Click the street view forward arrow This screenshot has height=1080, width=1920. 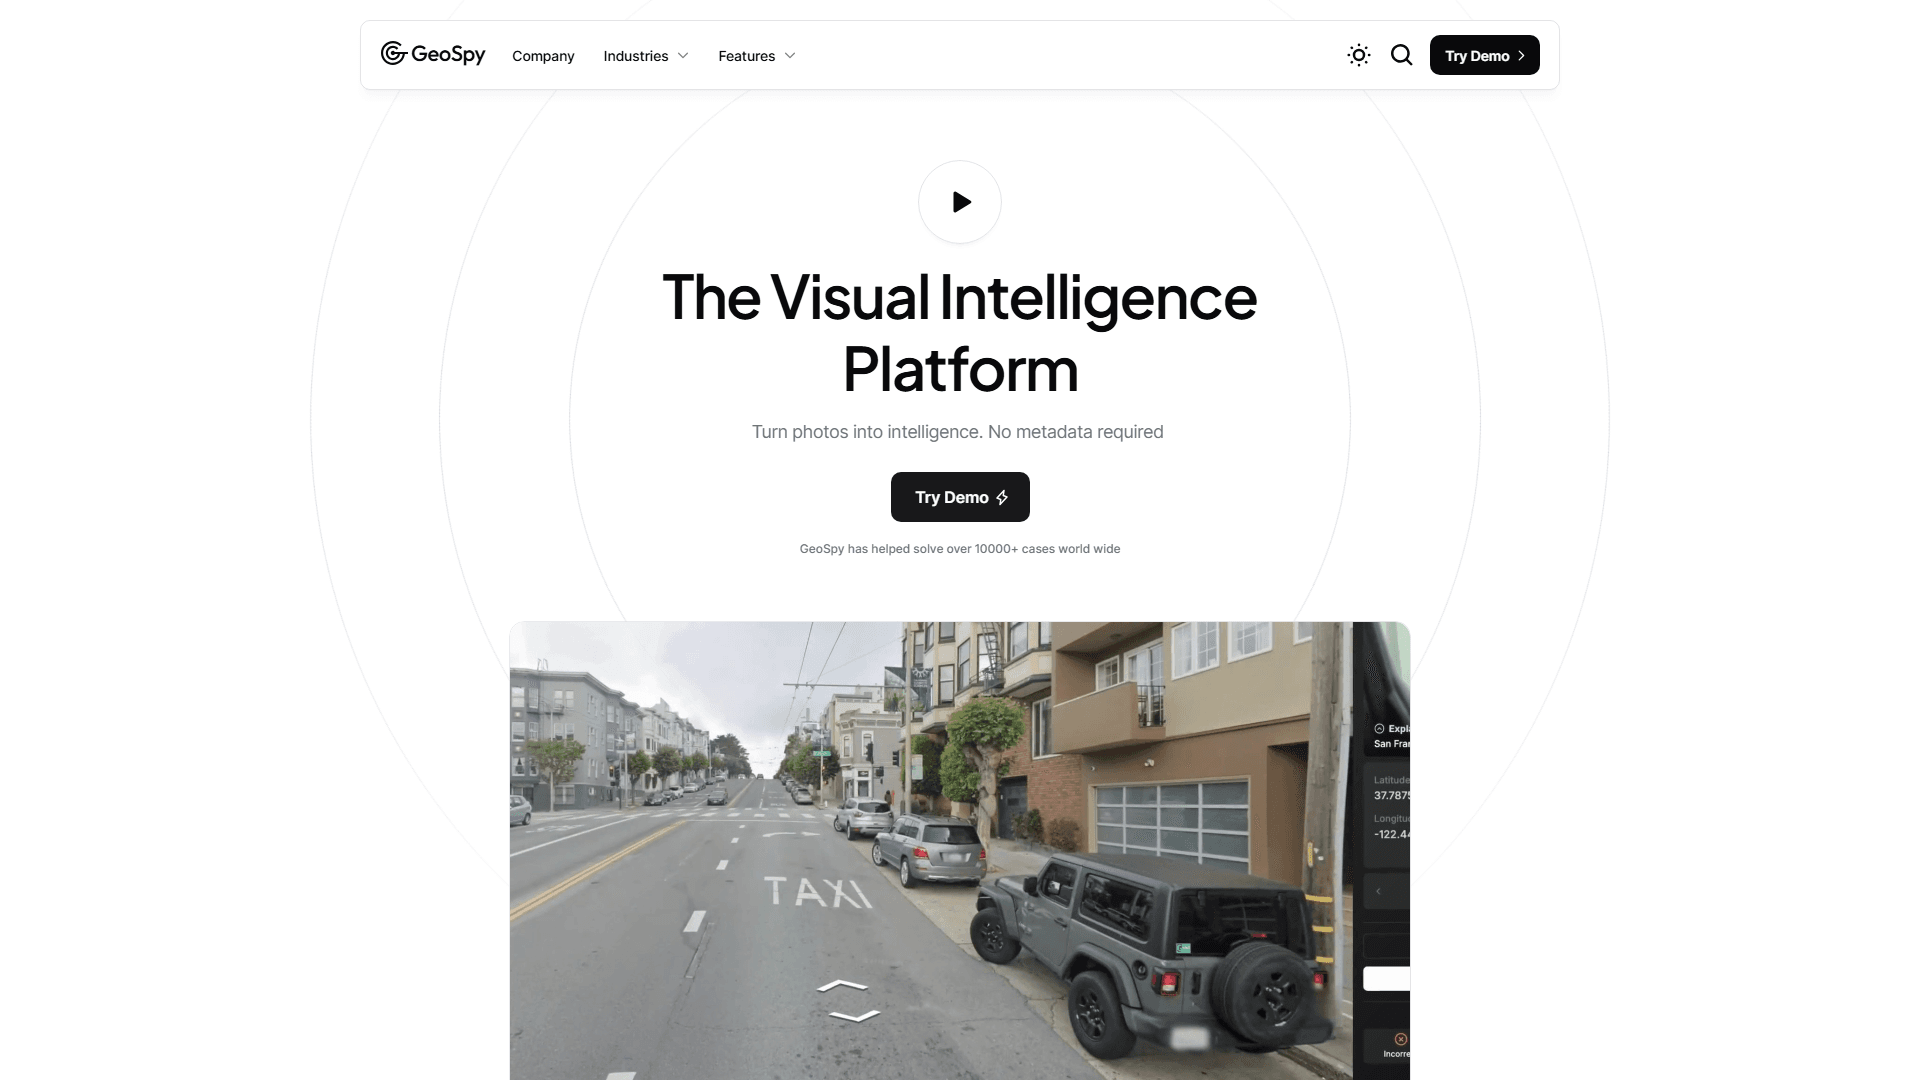pyautogui.click(x=842, y=986)
